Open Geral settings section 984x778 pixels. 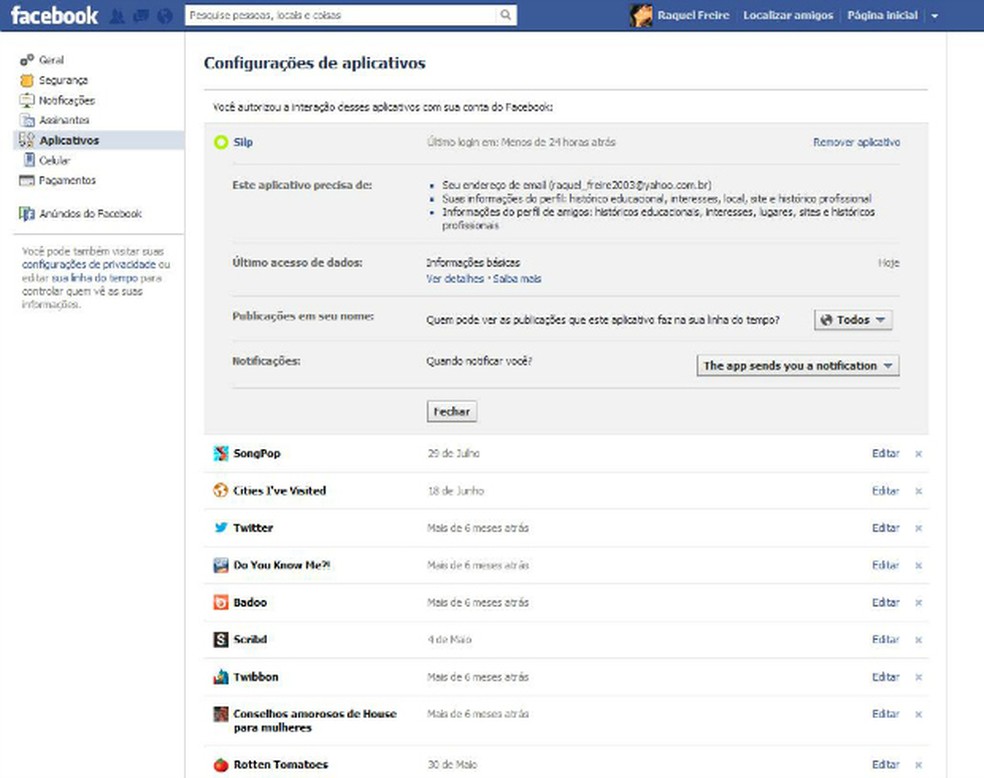coord(51,60)
